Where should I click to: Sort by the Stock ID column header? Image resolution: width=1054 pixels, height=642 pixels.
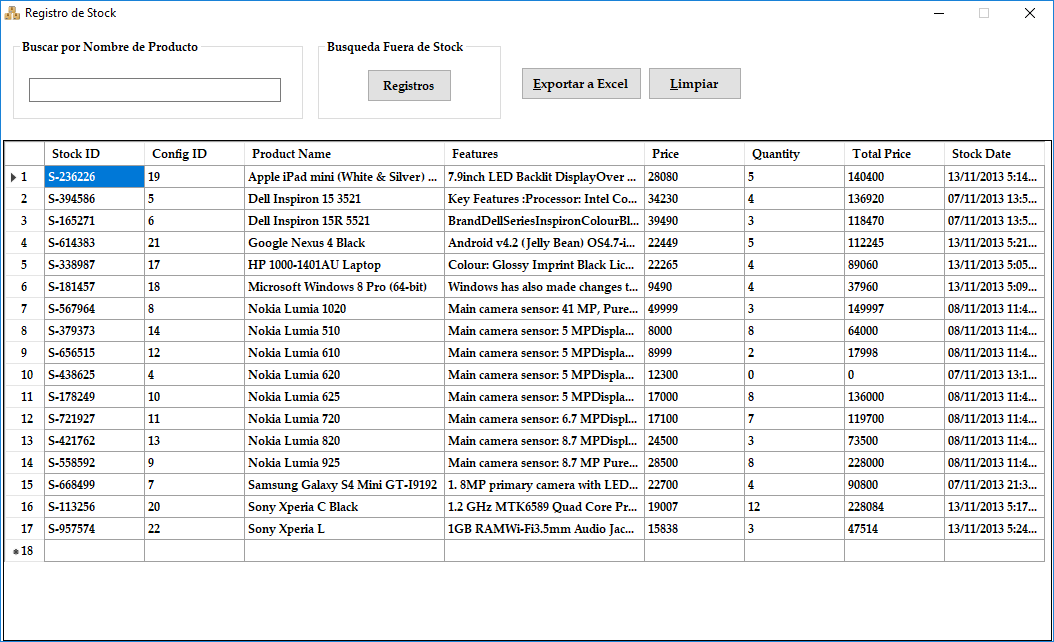click(x=94, y=153)
